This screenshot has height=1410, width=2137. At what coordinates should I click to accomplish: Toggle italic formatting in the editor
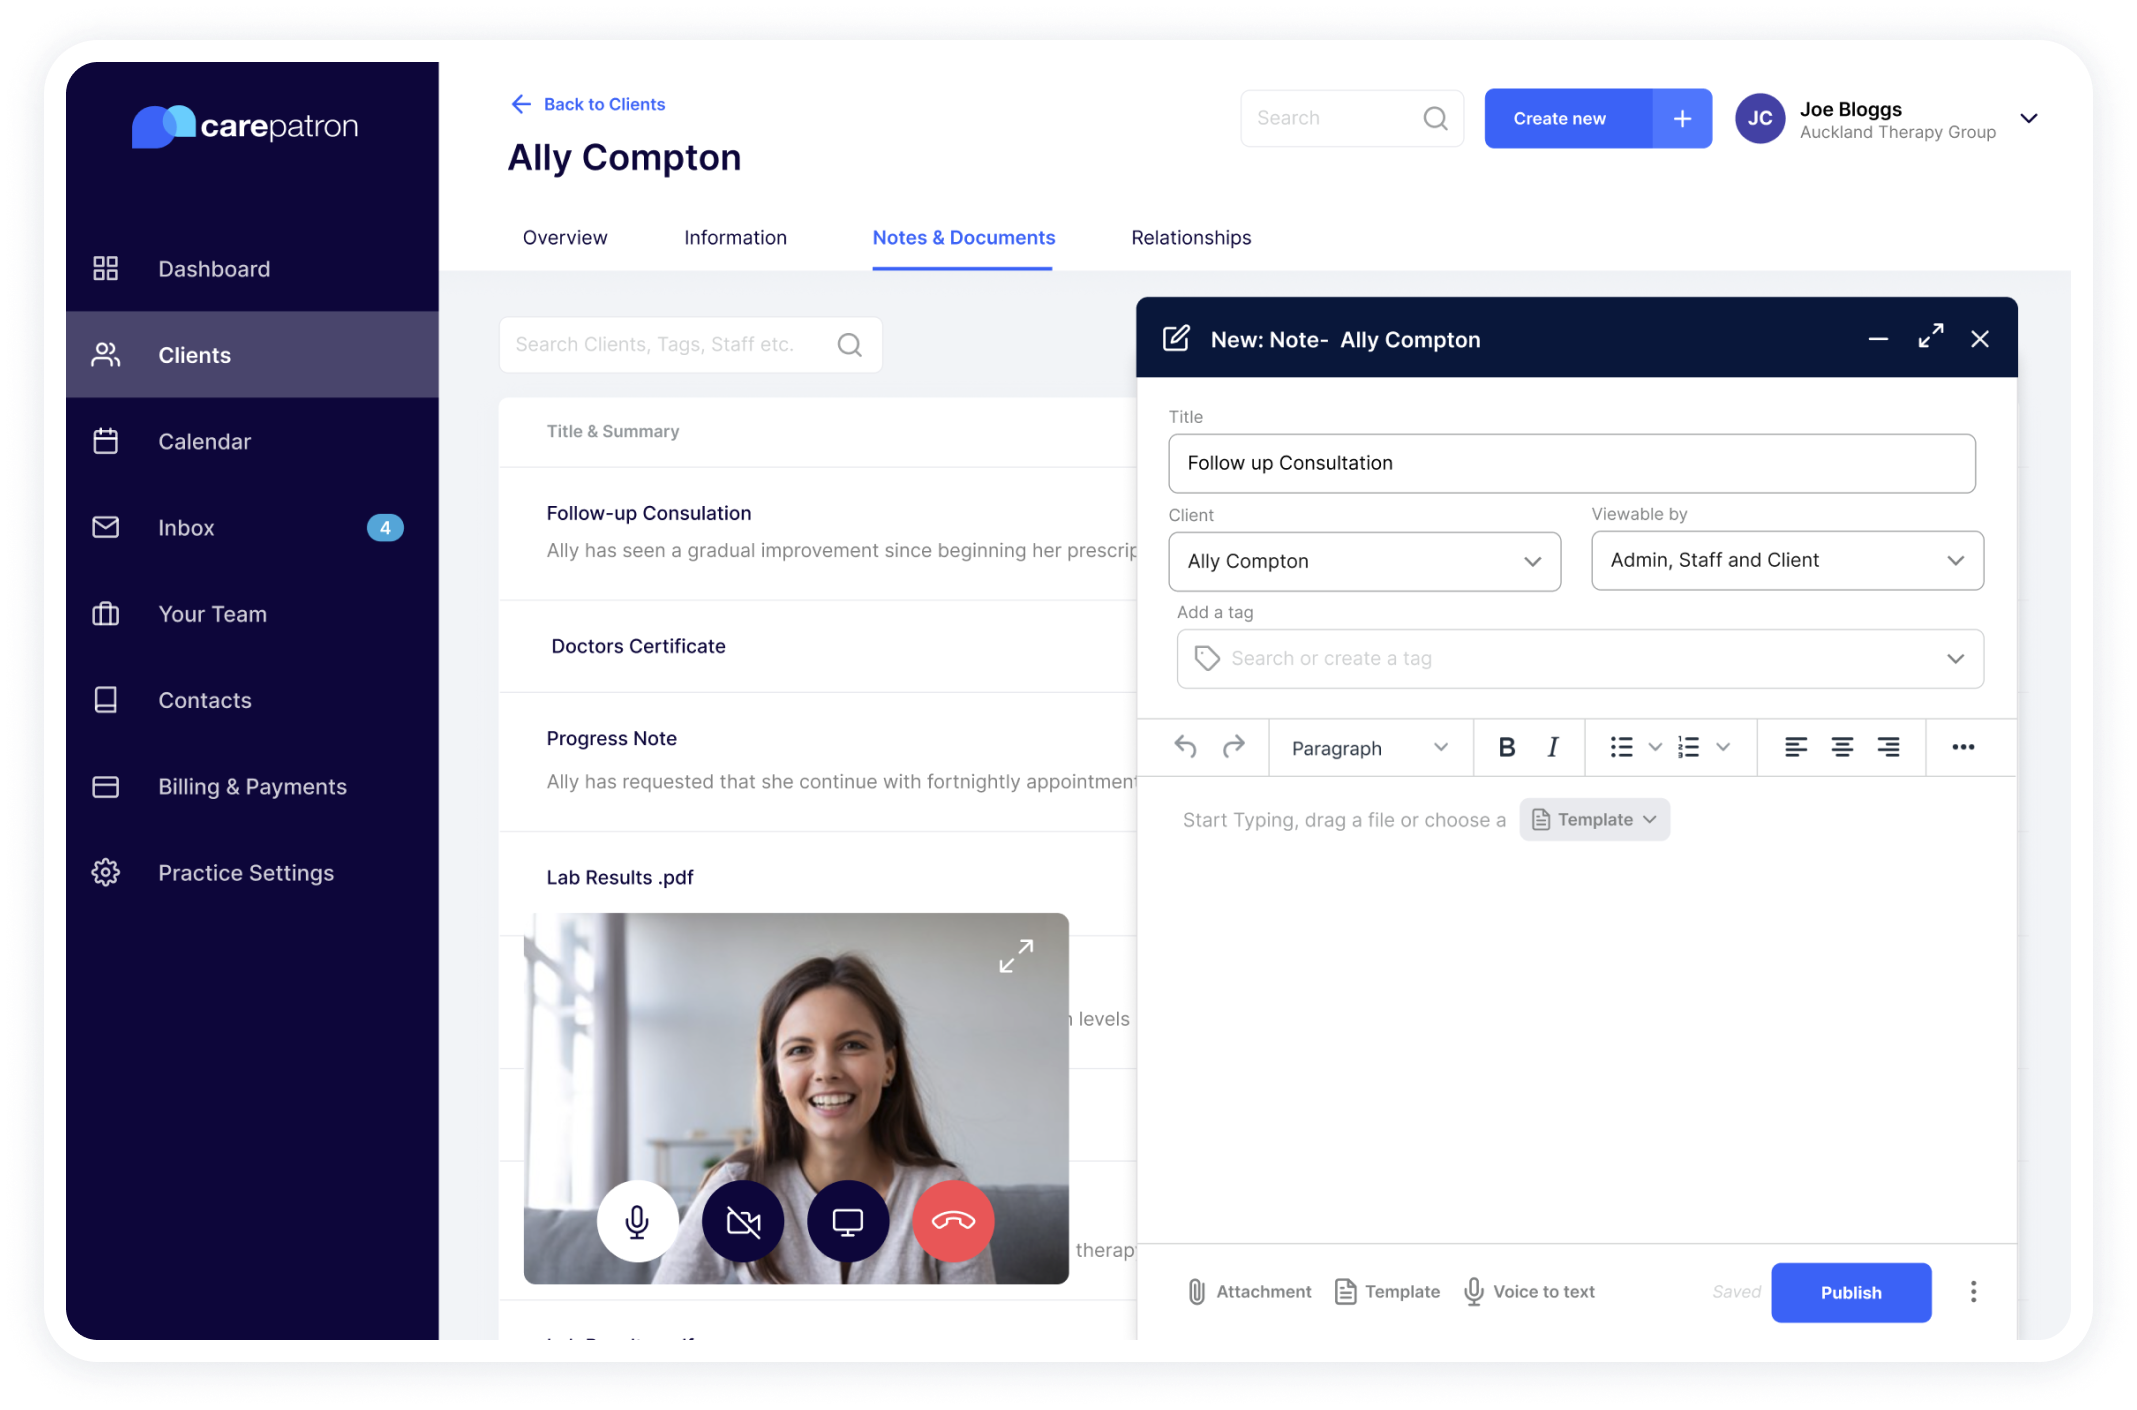[1553, 747]
